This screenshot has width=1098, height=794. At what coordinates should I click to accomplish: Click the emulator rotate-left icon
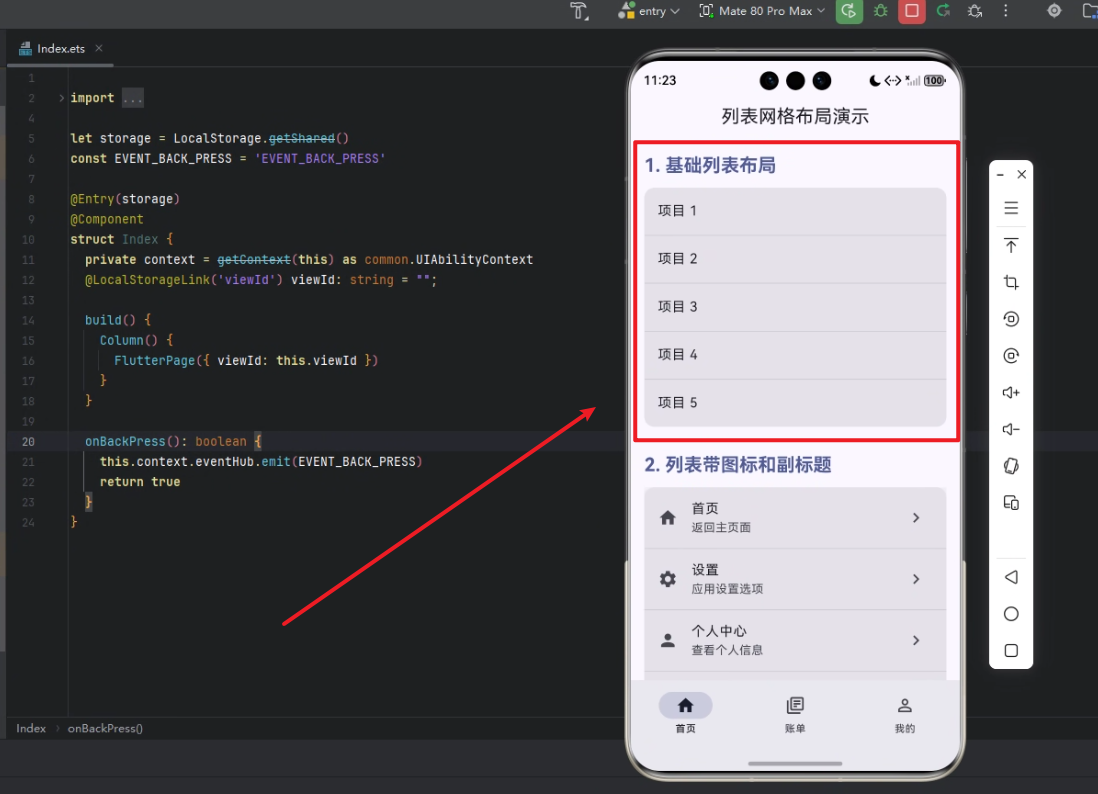pyautogui.click(x=1011, y=319)
